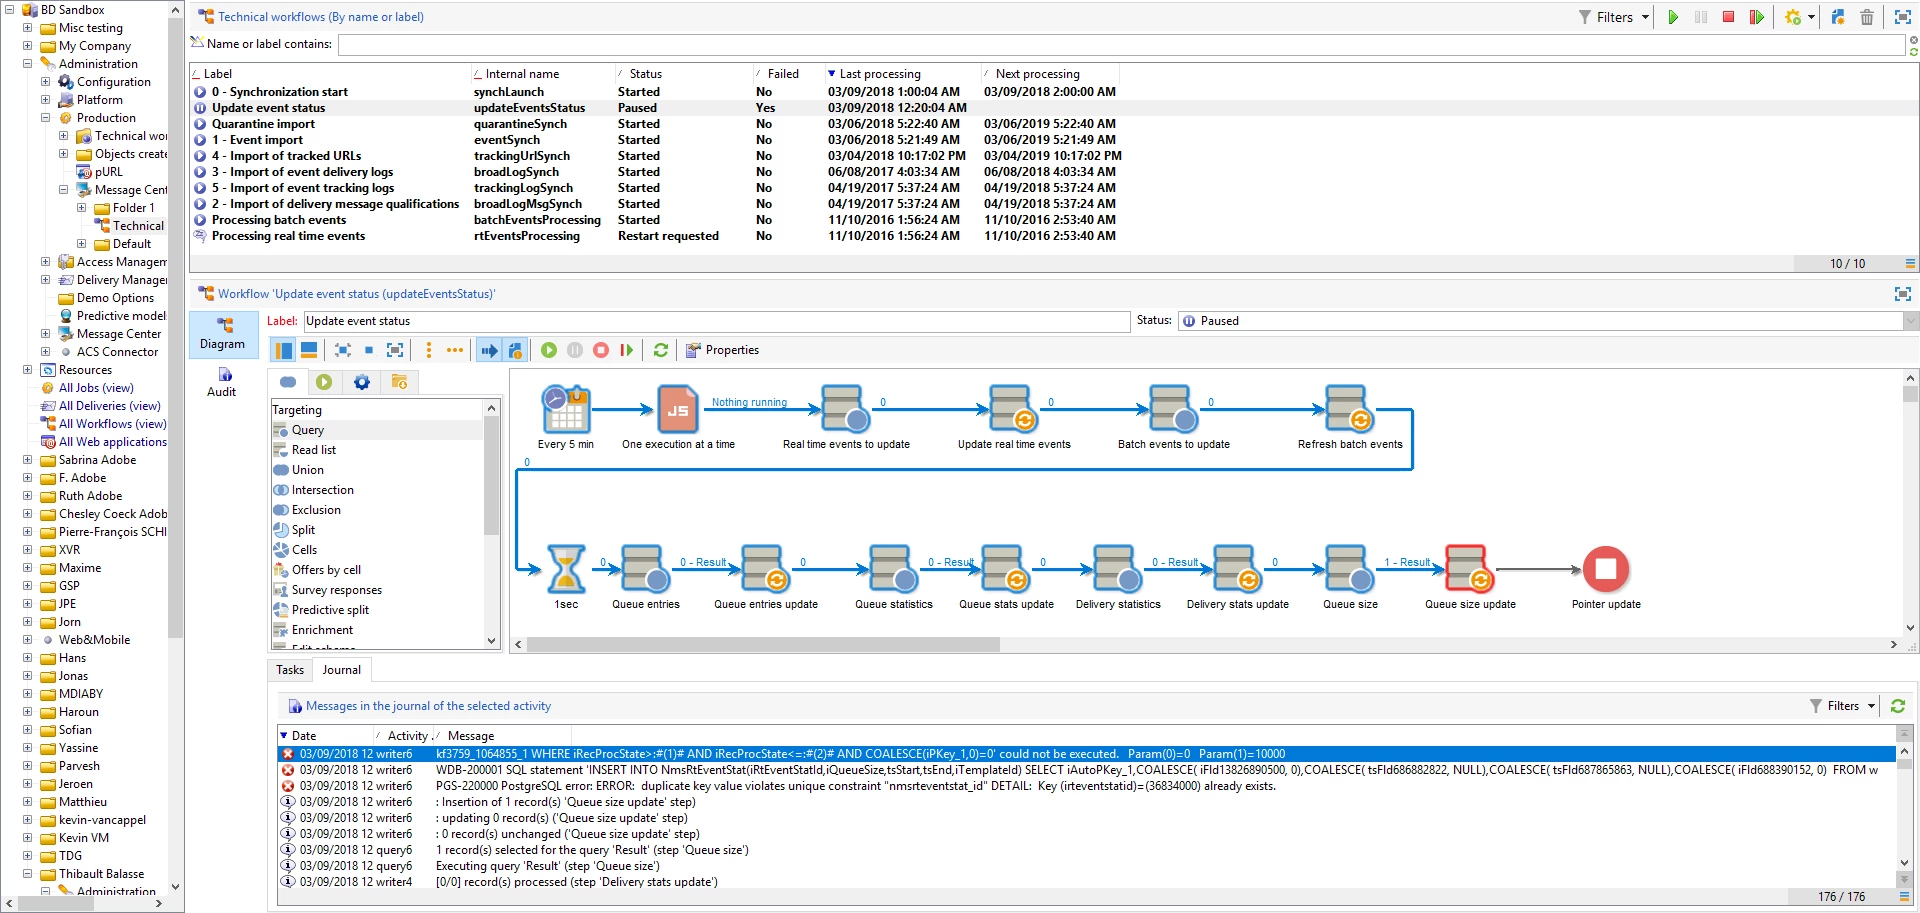Select the 'One execution at a time' JS activity
Screen dimensions: 1920x913
pos(678,410)
